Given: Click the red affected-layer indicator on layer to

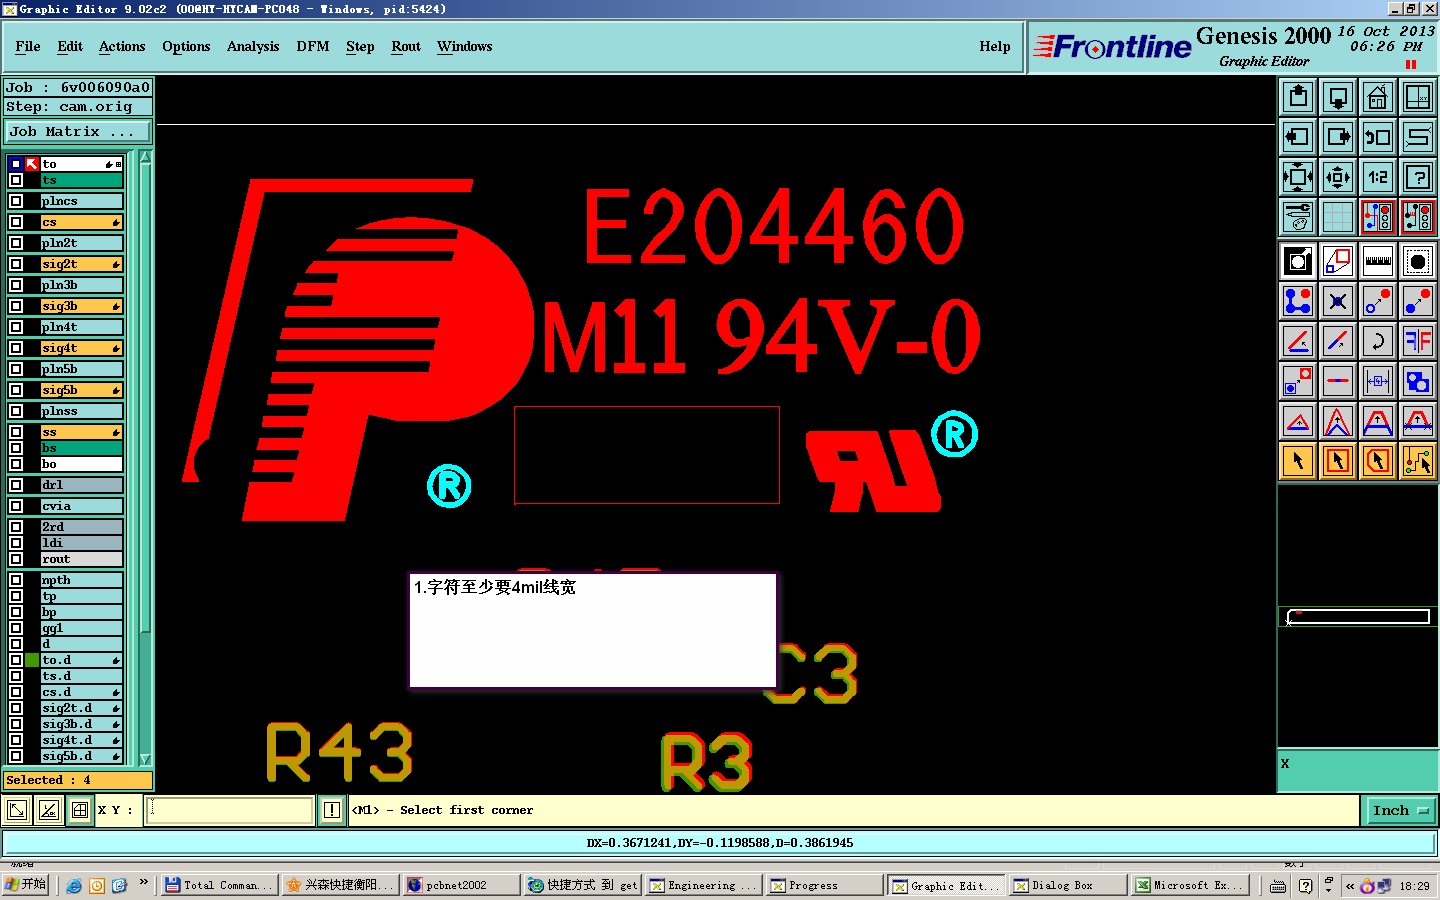Looking at the screenshot, I should [x=32, y=163].
